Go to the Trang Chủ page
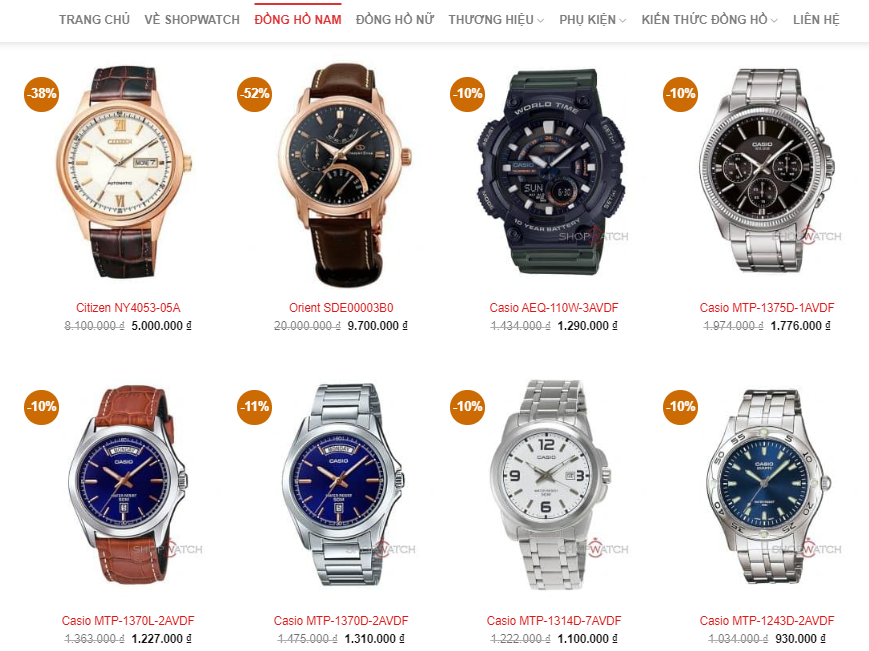Viewport: 869px width, 651px height. [x=94, y=20]
